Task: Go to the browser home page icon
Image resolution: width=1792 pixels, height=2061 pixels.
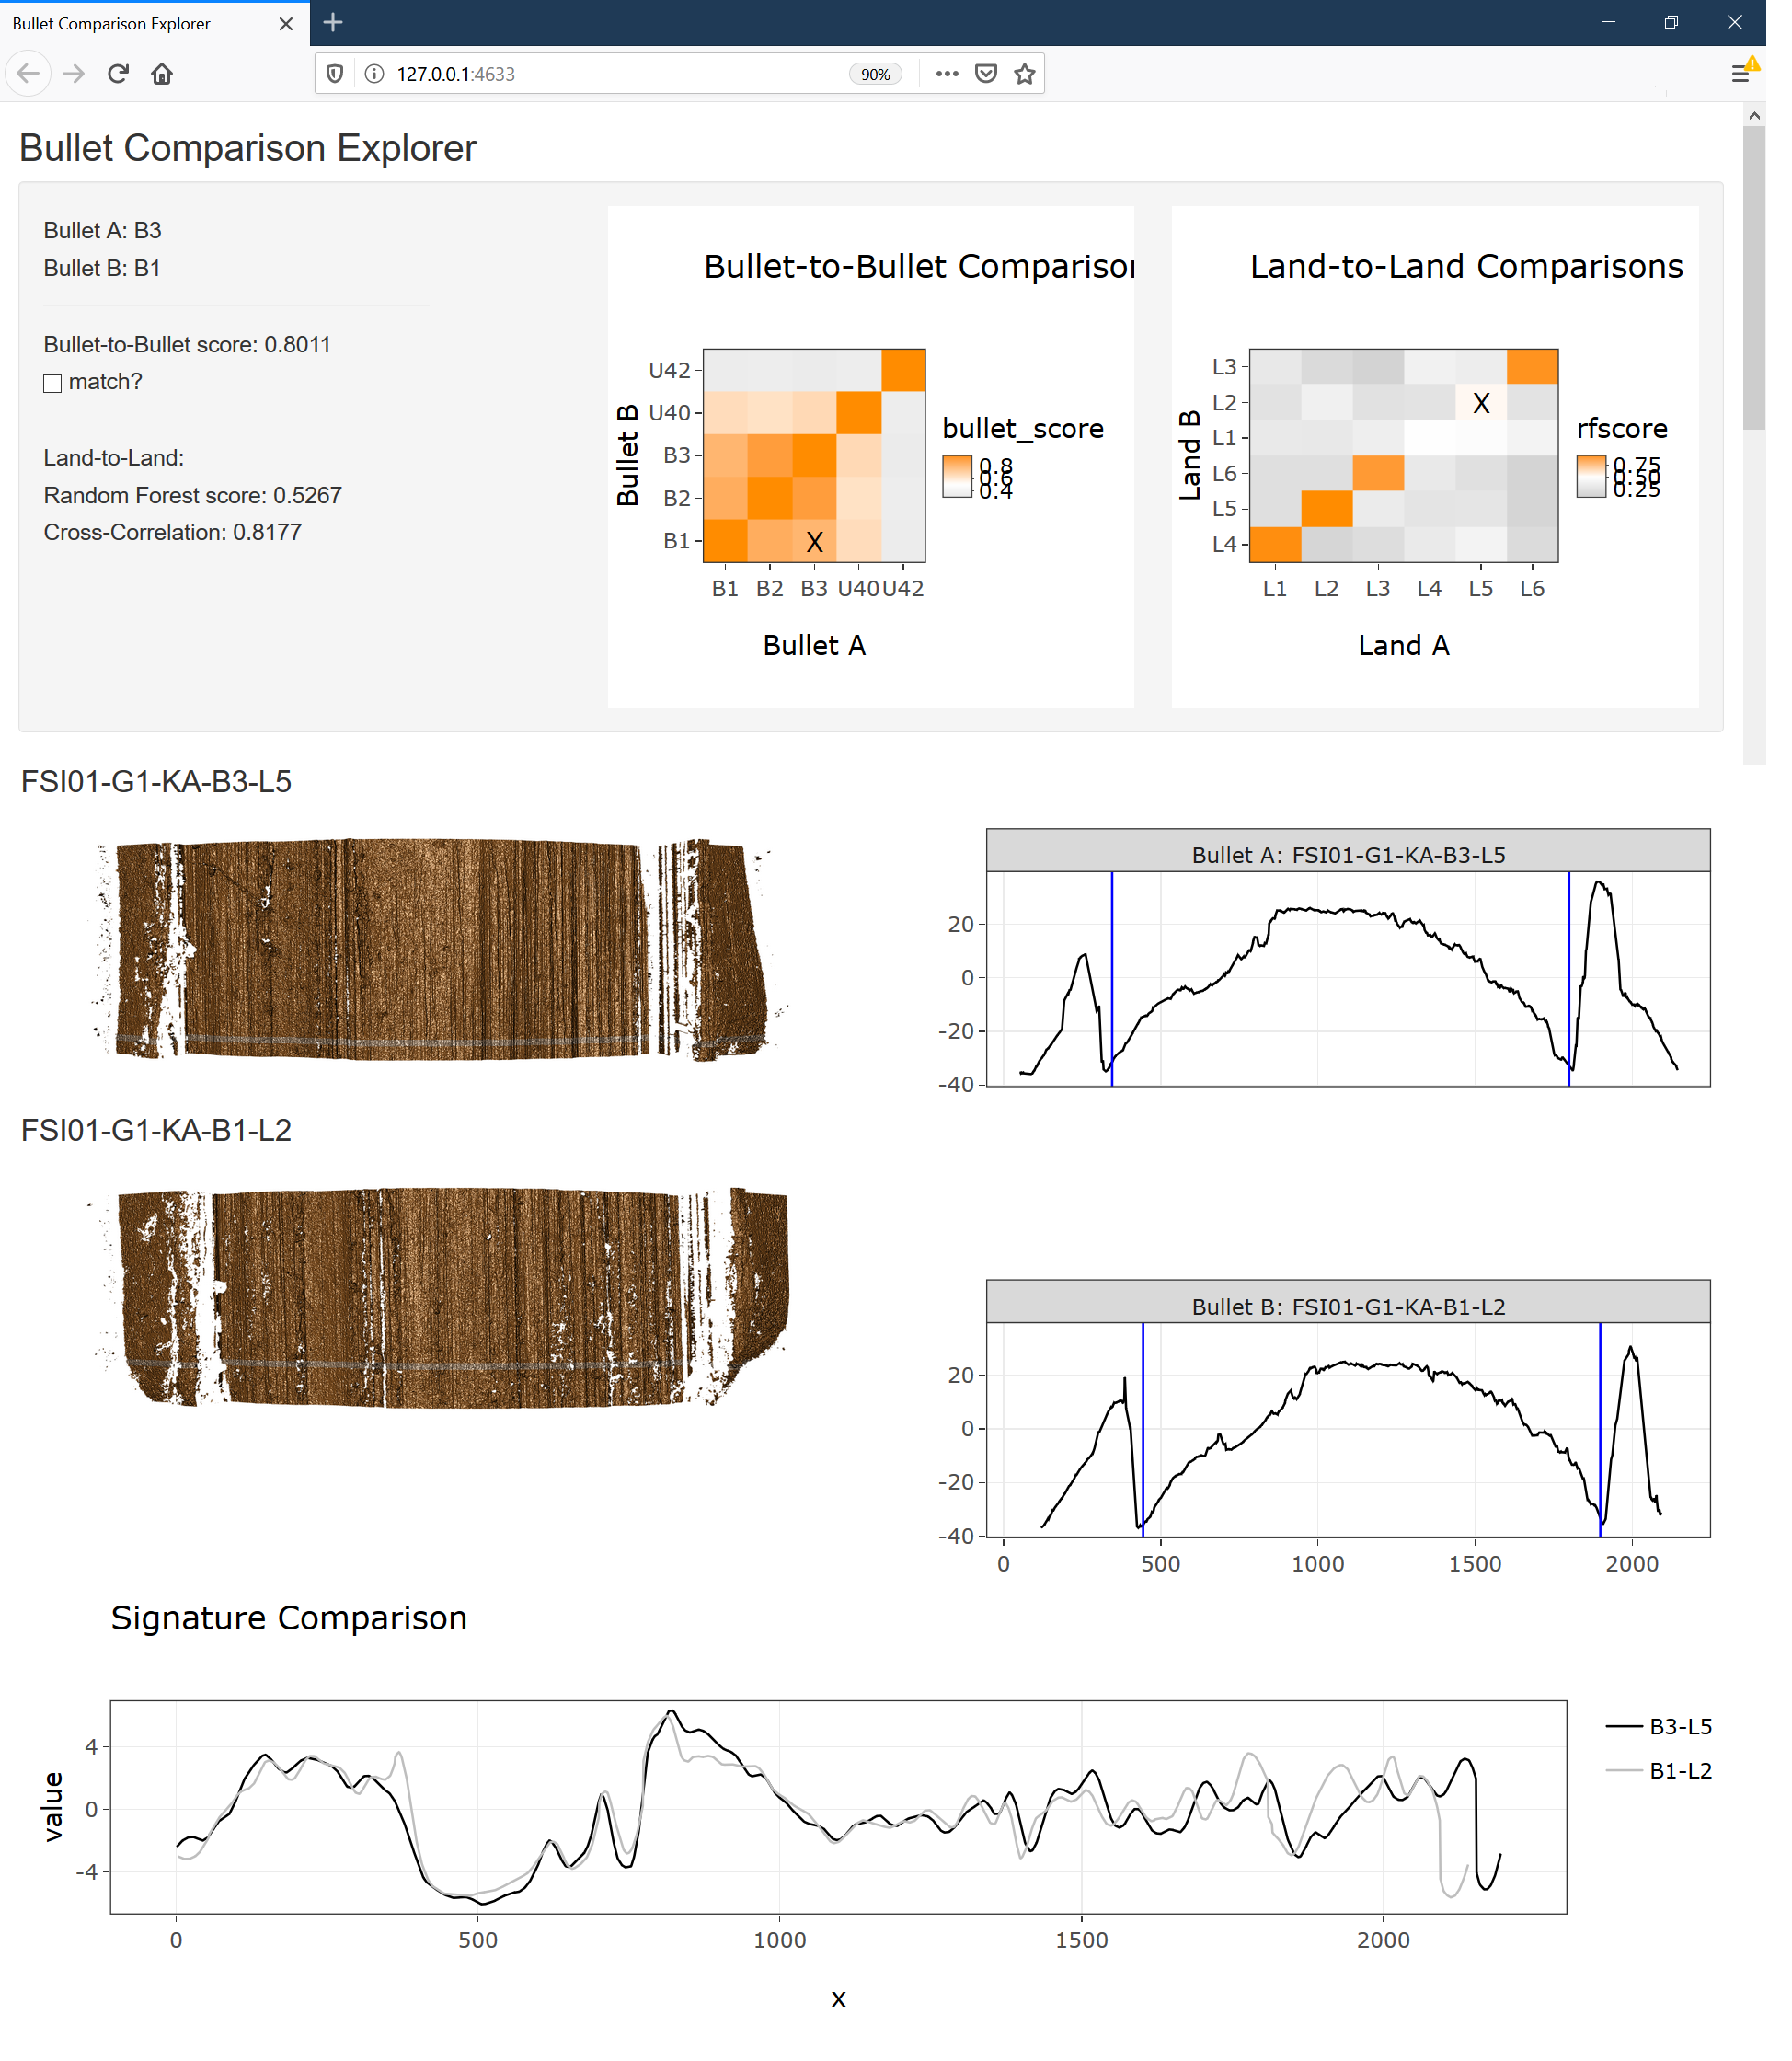Action: [162, 74]
